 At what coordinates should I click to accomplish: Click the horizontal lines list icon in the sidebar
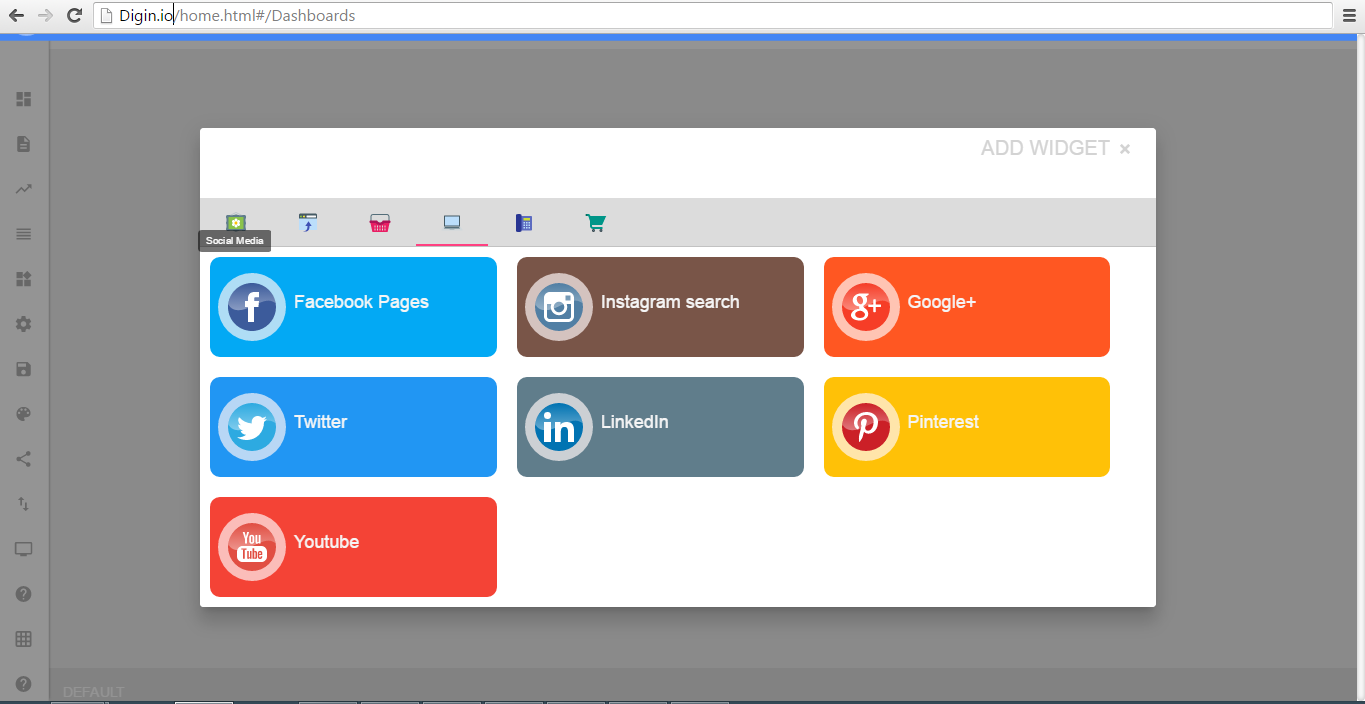coord(24,234)
